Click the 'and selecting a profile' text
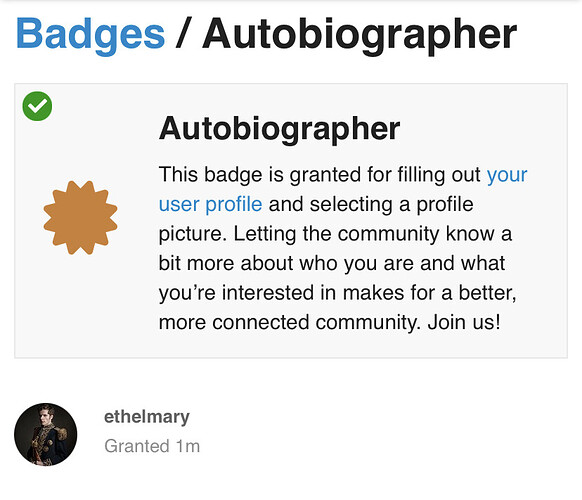The width and height of the screenshot is (582, 500). (x=371, y=204)
